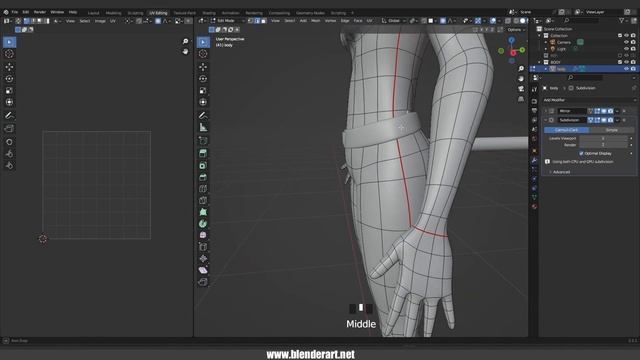Open the Add Modifier dropdown
The width and height of the screenshot is (640, 360).
tap(589, 100)
